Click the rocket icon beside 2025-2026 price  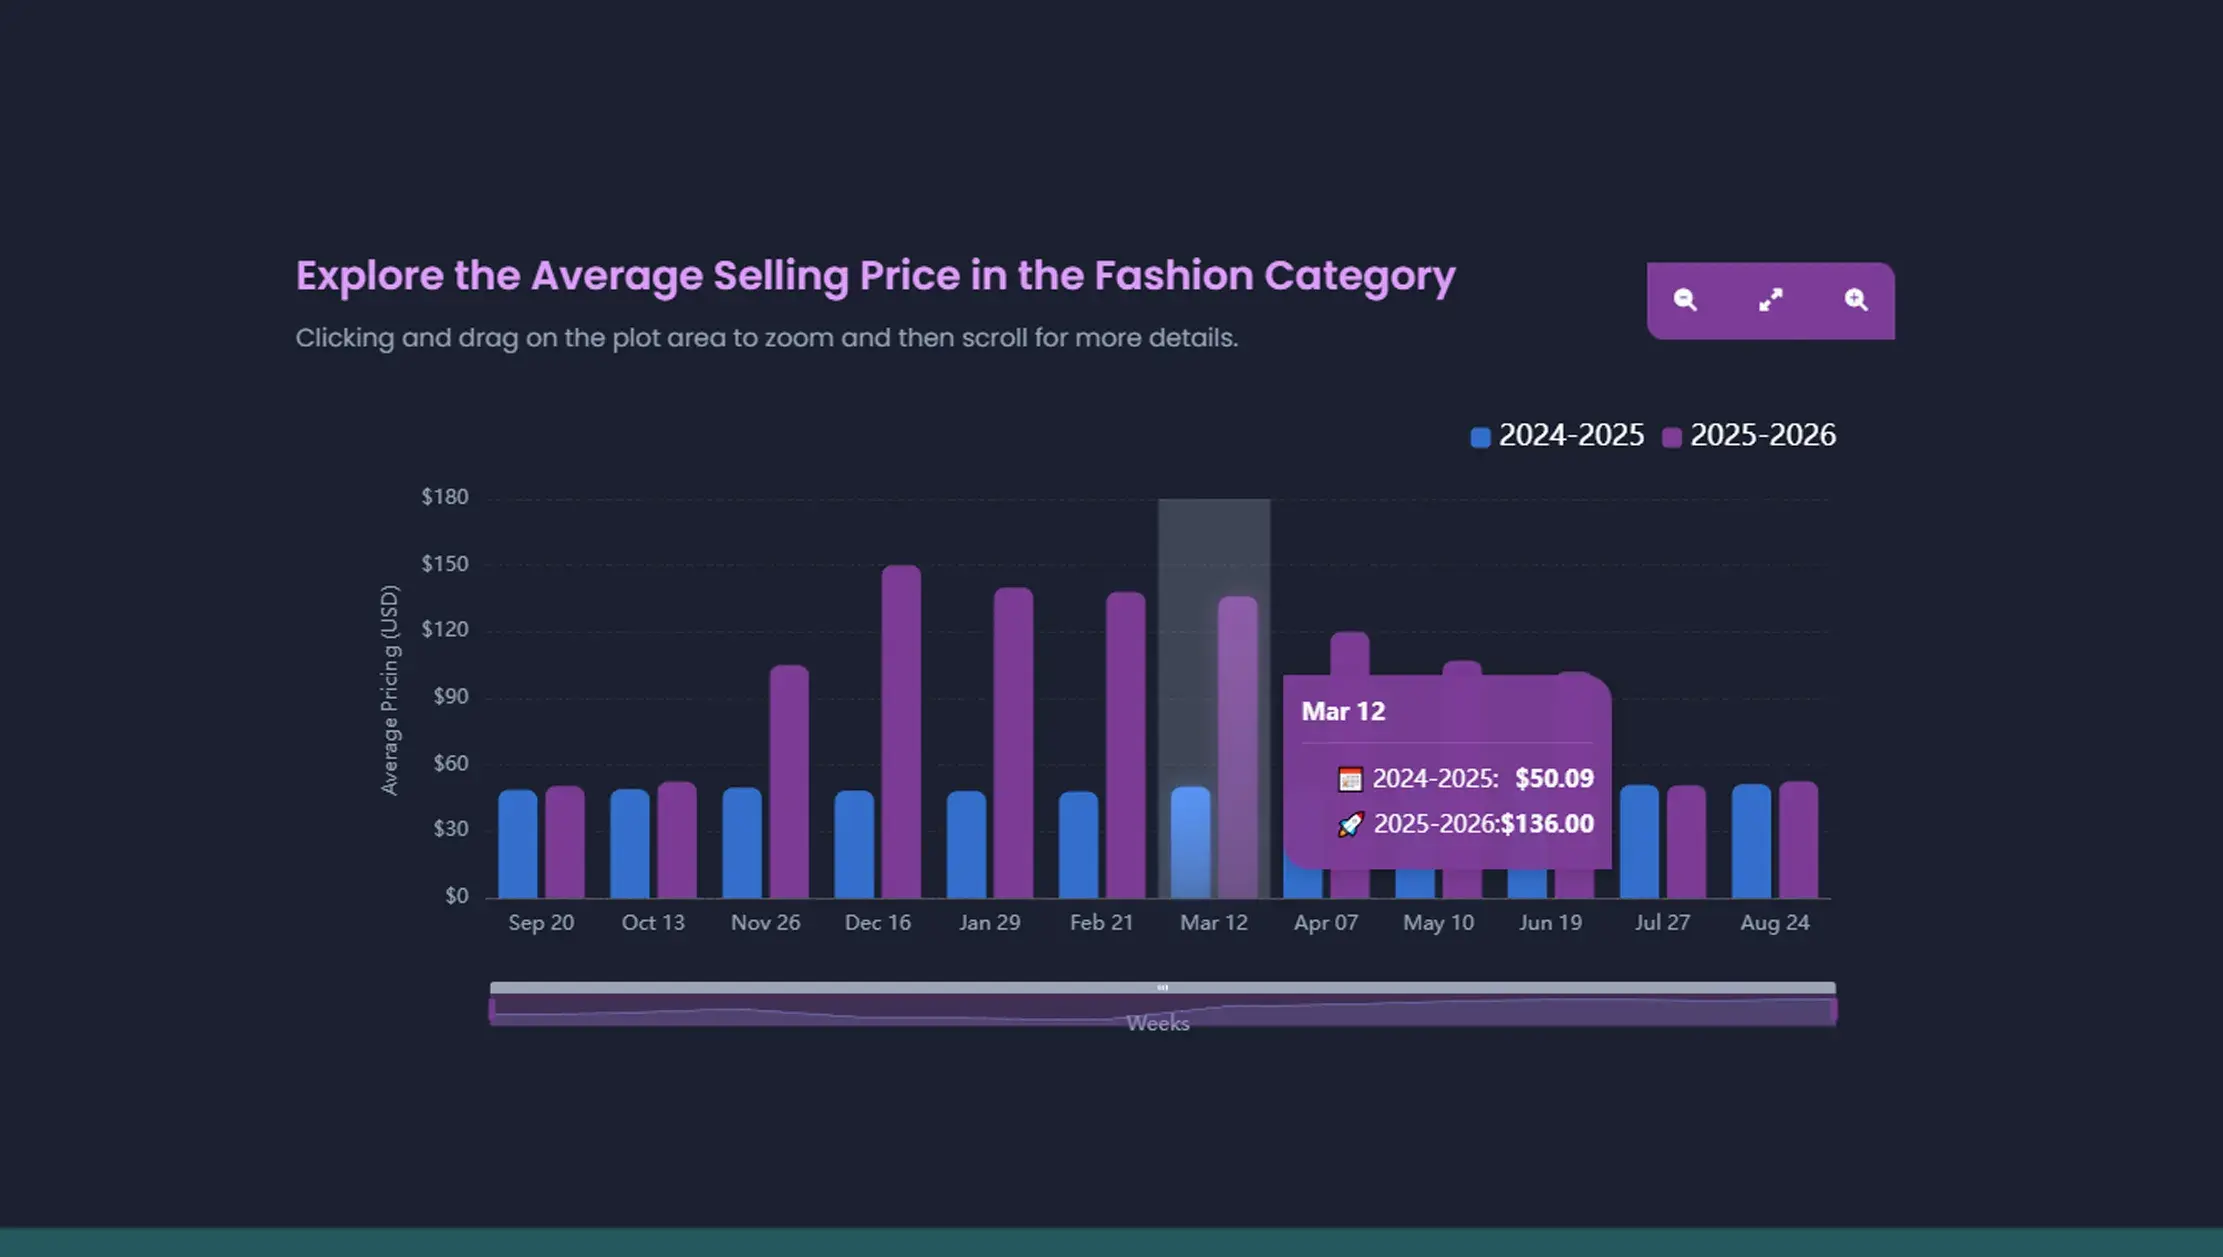(1350, 824)
